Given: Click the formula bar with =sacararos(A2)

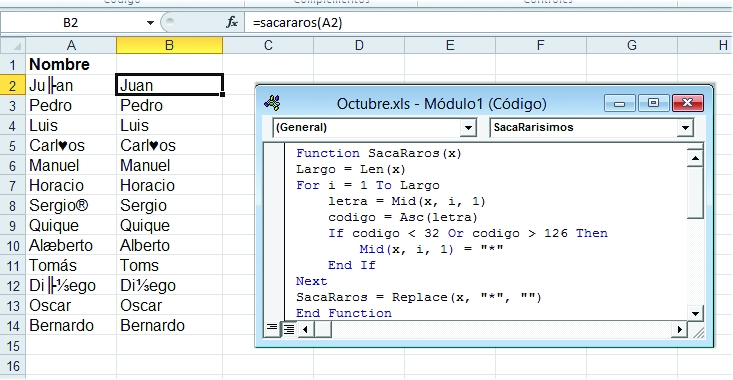Looking at the screenshot, I should [x=489, y=22].
